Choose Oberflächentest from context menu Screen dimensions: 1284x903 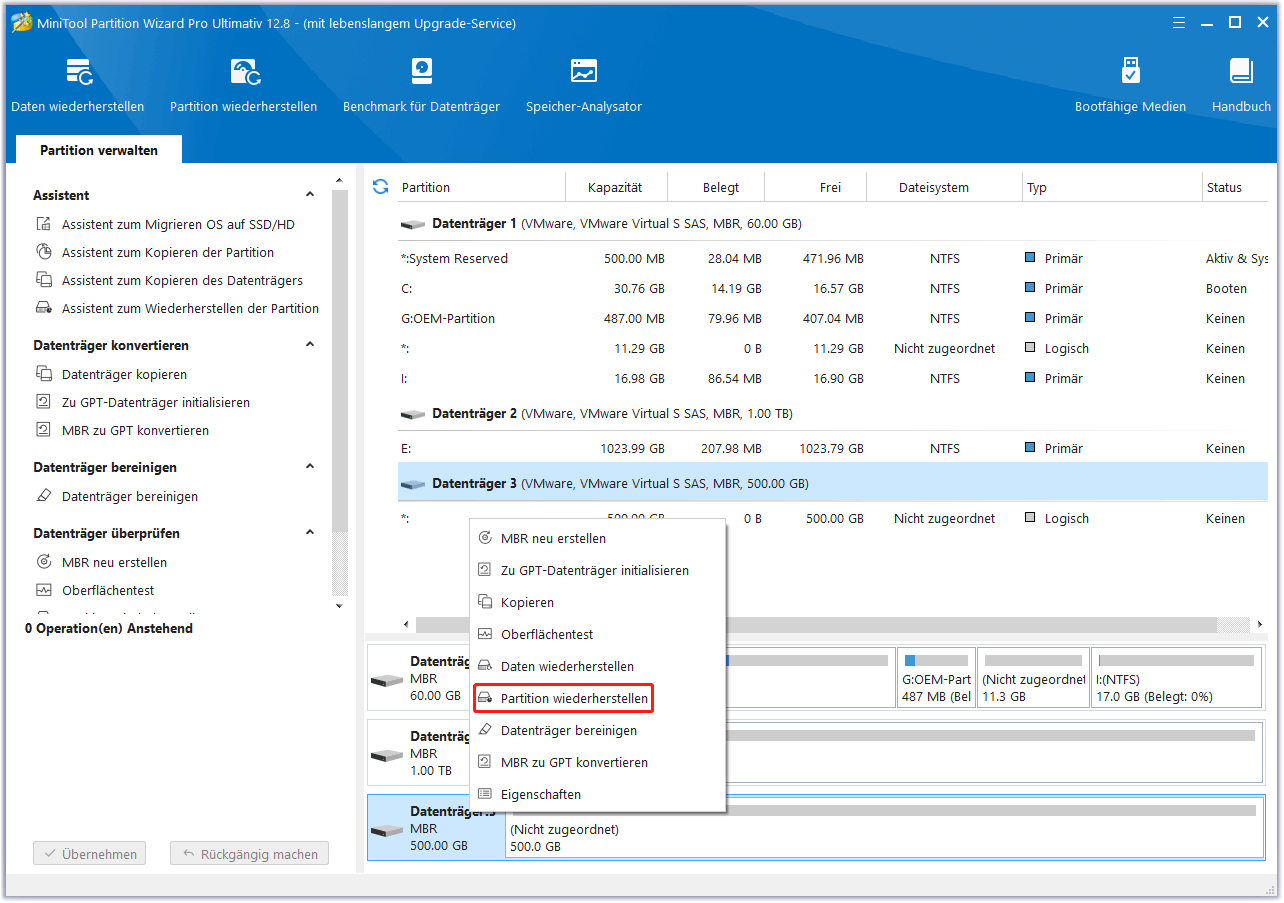[598, 635]
